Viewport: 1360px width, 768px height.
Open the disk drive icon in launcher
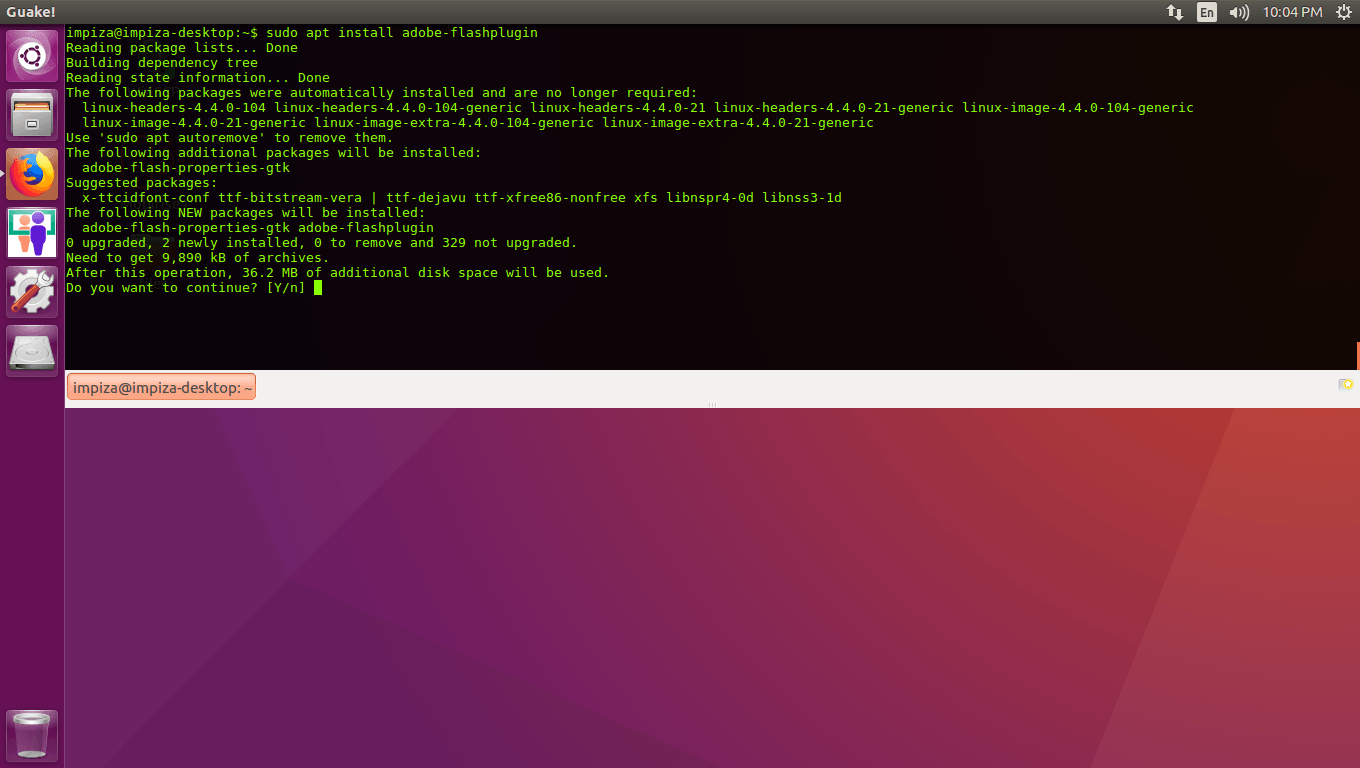32,351
